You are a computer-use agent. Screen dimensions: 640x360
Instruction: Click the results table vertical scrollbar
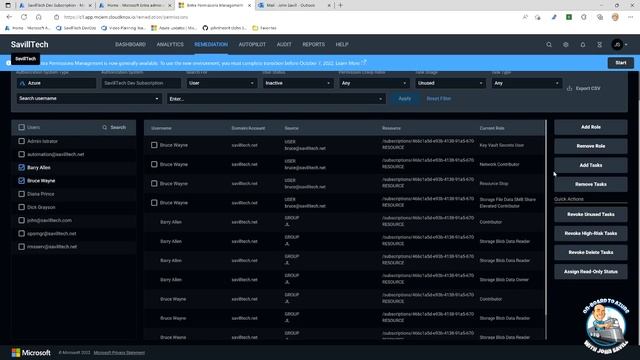[545, 218]
